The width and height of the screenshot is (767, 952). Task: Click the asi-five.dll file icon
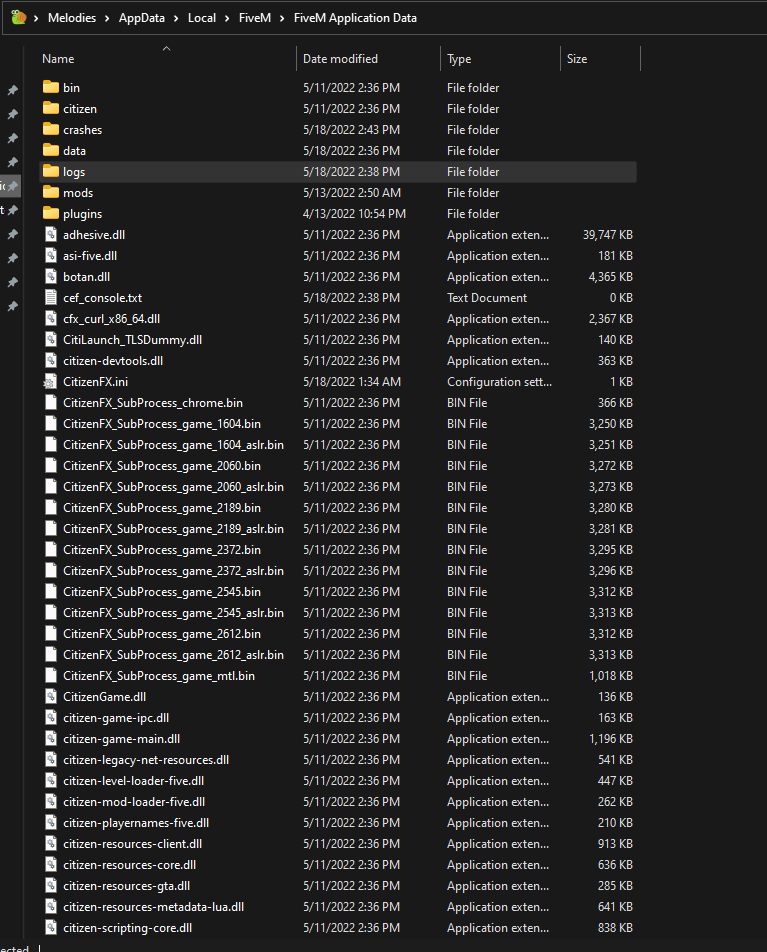tap(52, 256)
